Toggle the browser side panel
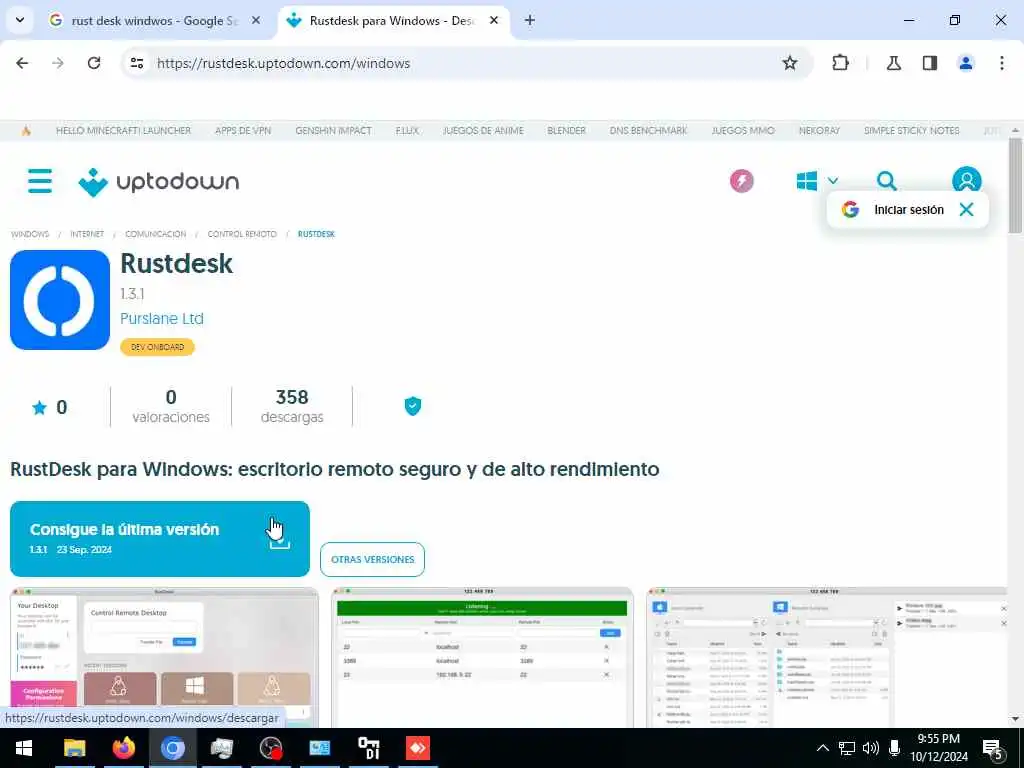The image size is (1024, 768). click(930, 63)
